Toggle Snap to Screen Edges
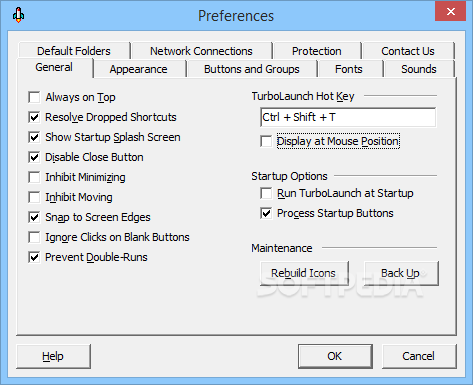473x385 pixels. (34, 217)
